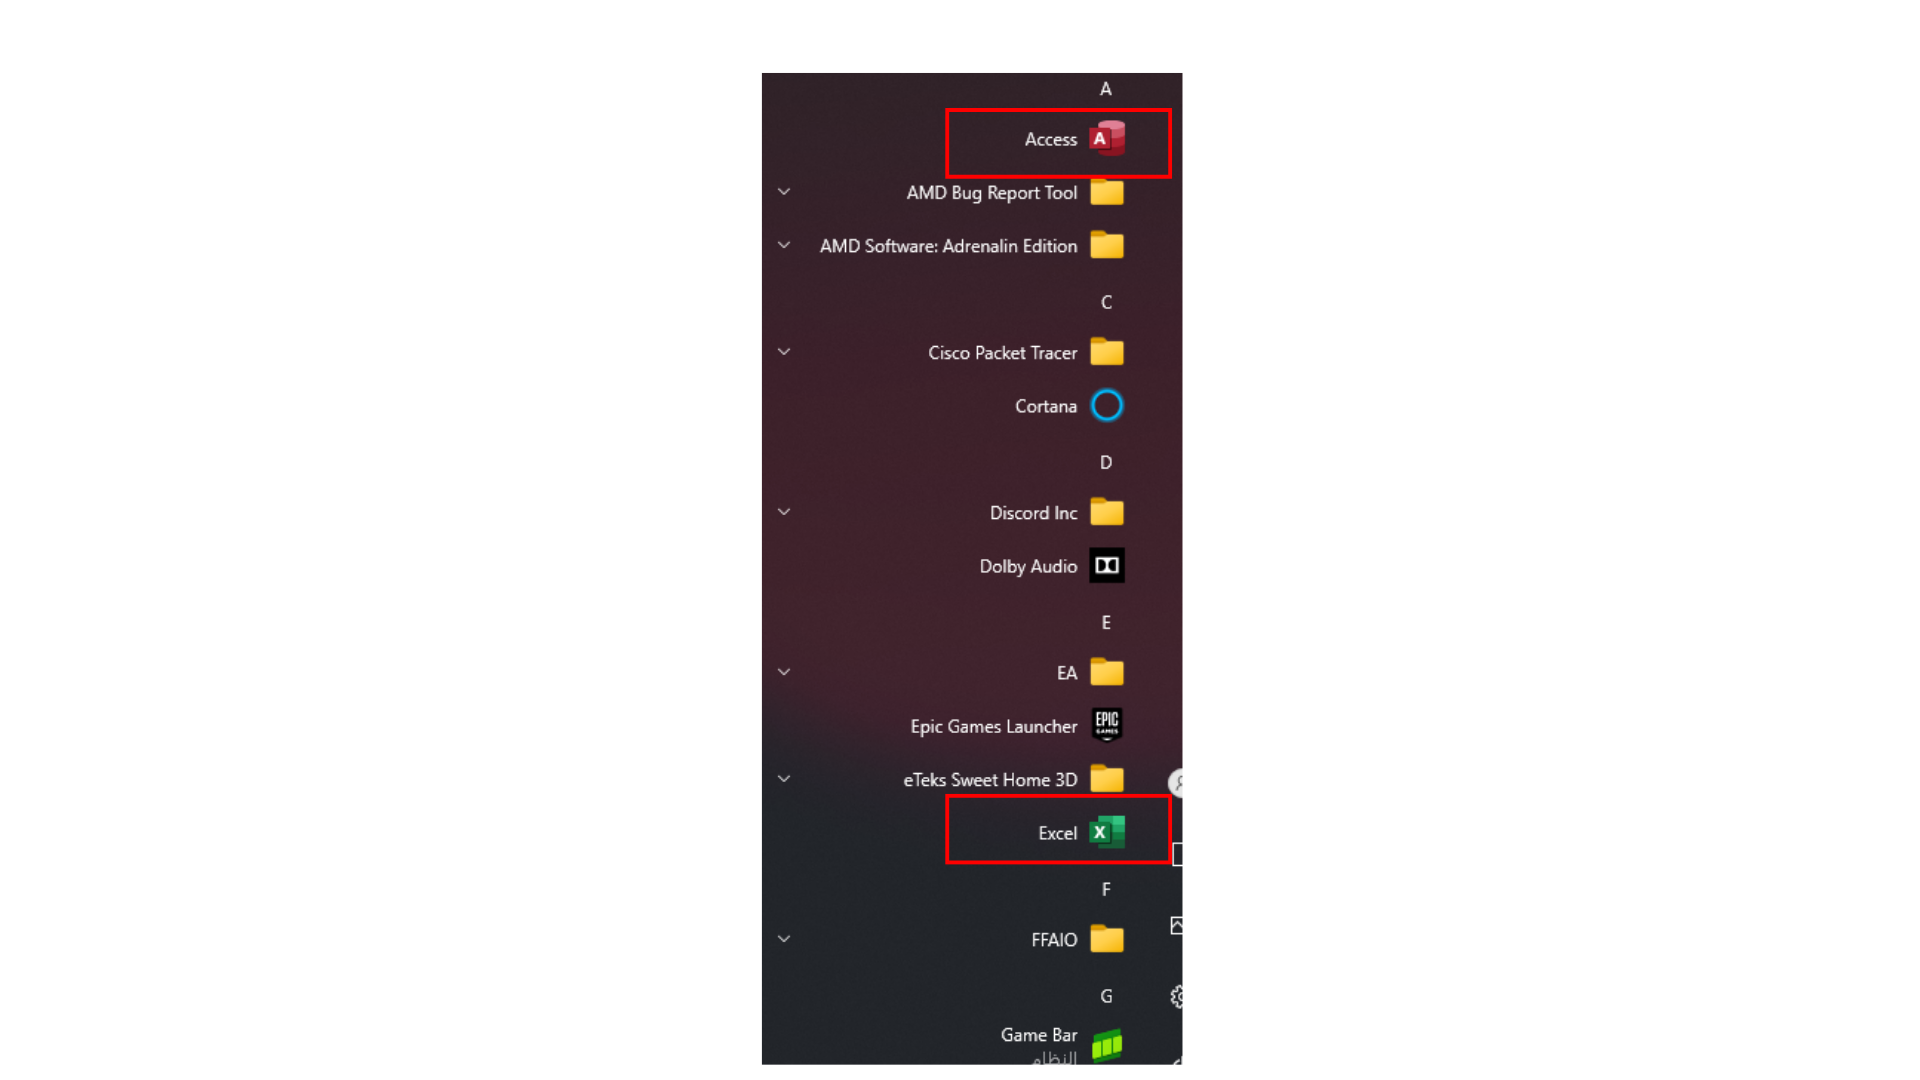The height and width of the screenshot is (1080, 1920).
Task: Expand the EA folder chevron
Action: click(784, 672)
